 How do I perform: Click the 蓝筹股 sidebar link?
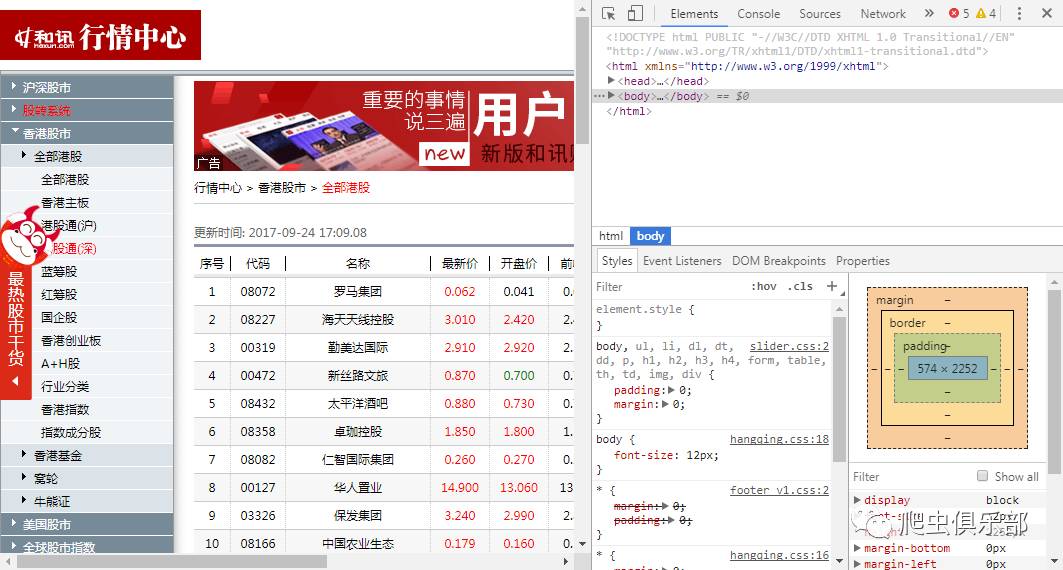click(x=59, y=272)
